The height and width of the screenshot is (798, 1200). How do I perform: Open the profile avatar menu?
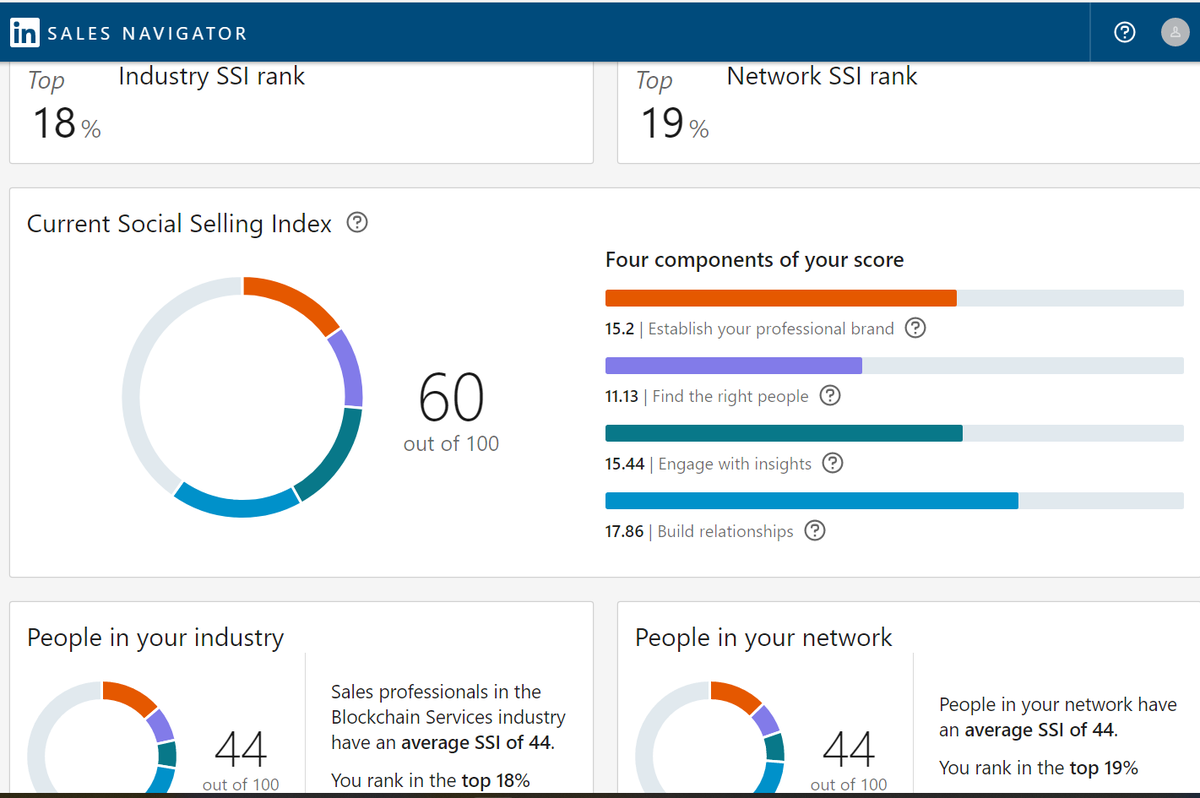[1175, 32]
